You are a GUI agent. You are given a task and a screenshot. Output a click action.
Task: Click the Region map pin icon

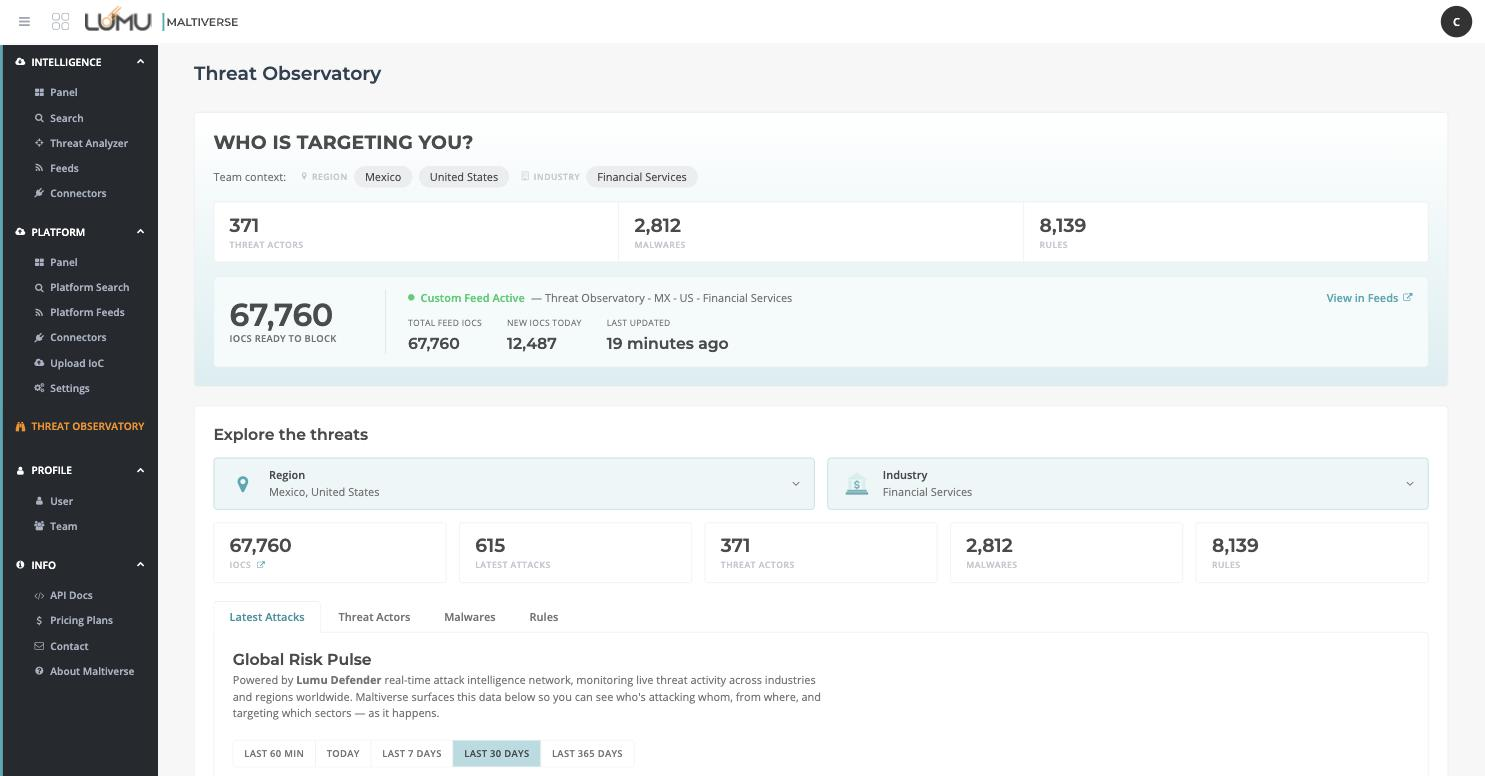[x=242, y=484]
